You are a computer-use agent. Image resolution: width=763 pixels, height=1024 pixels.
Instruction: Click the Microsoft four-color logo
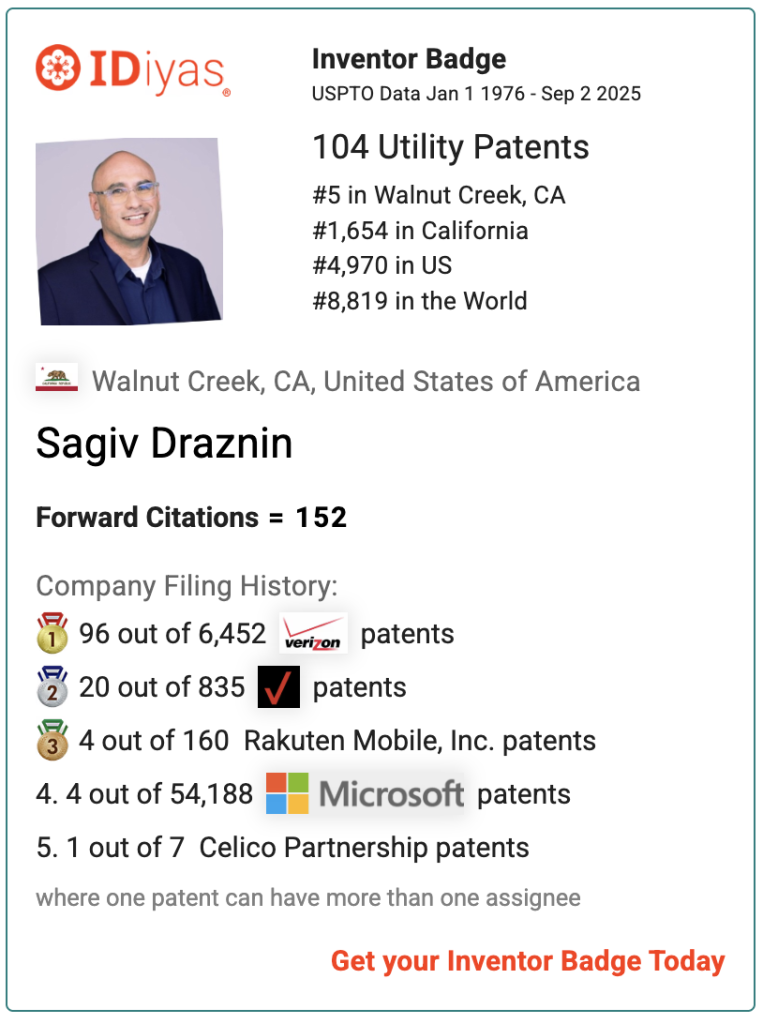[287, 793]
